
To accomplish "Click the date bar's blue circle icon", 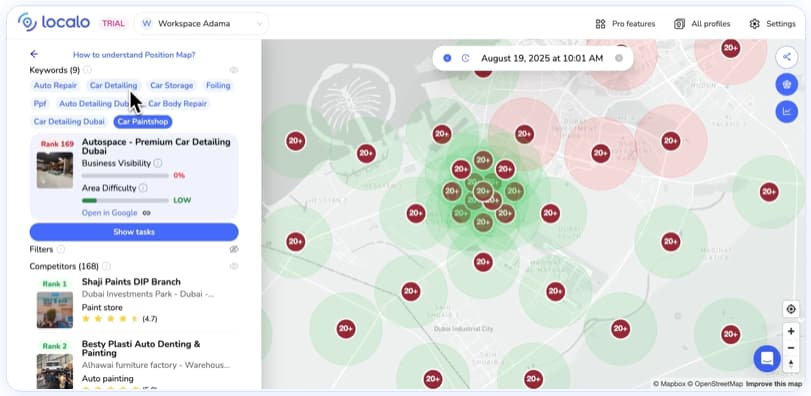I will [x=447, y=58].
